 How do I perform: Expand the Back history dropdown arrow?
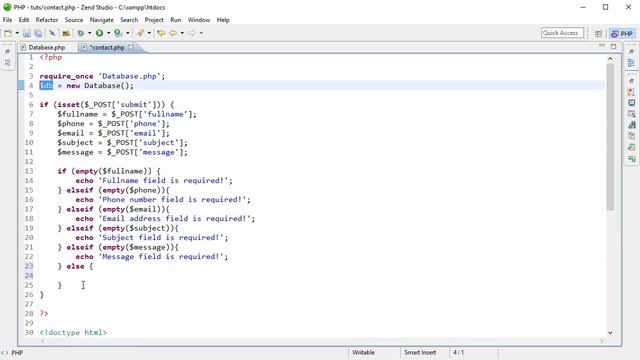coord(182,33)
